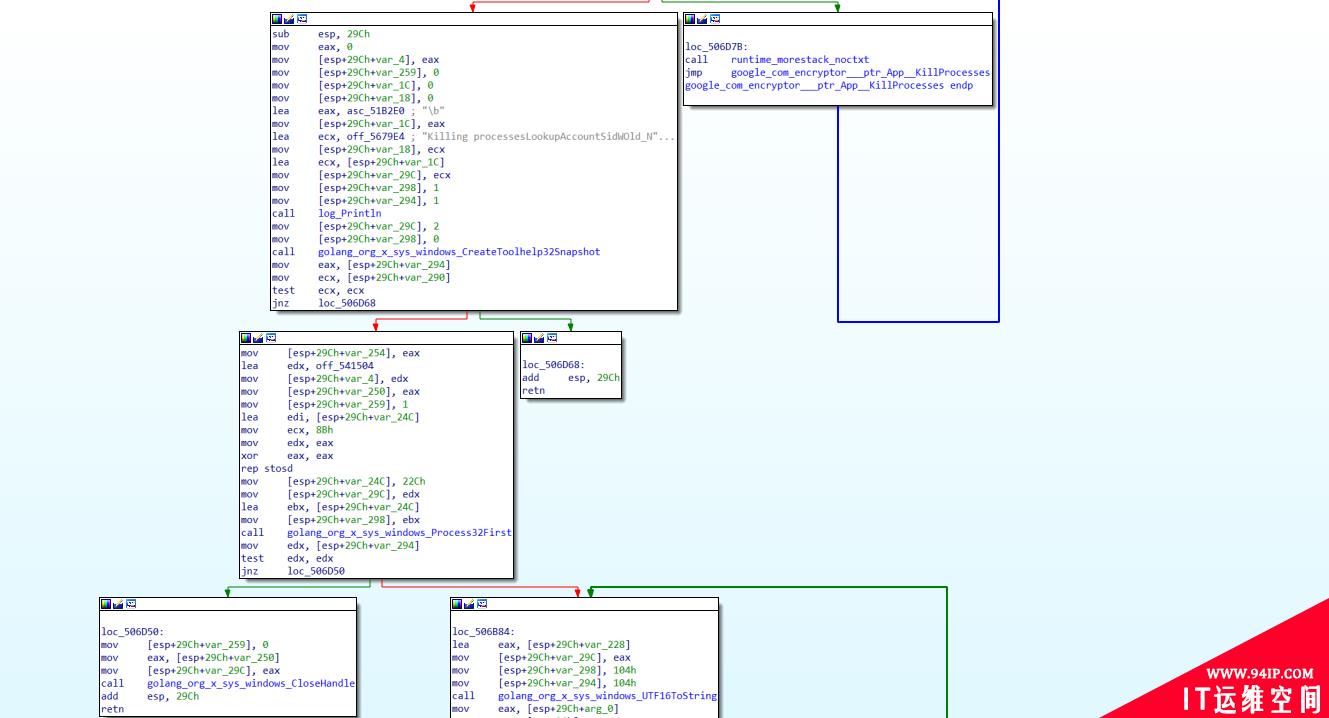Click 'retn' in loc_506D50 node
The image size is (1329, 718).
coord(112,710)
